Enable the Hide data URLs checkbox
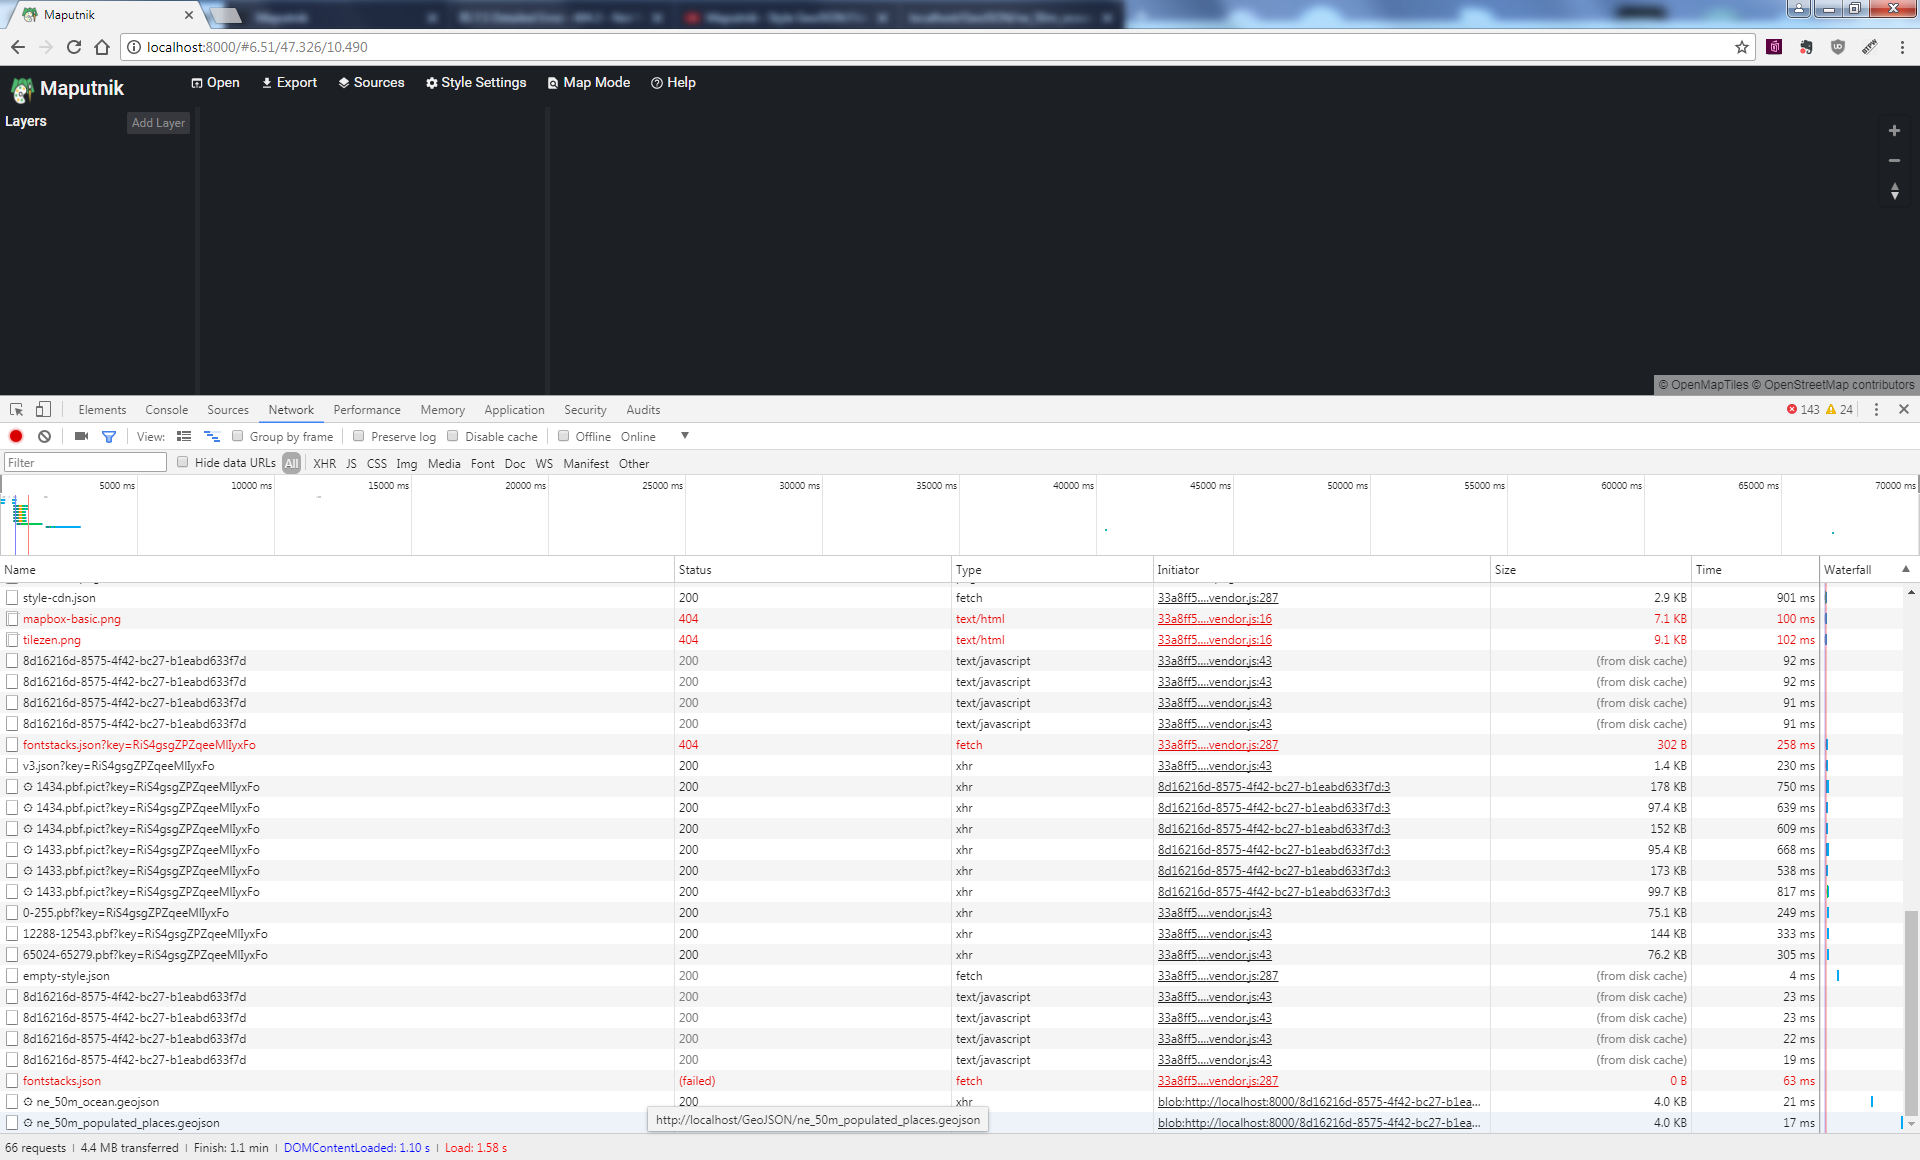Screen dimensions: 1920x1160 click(183, 462)
